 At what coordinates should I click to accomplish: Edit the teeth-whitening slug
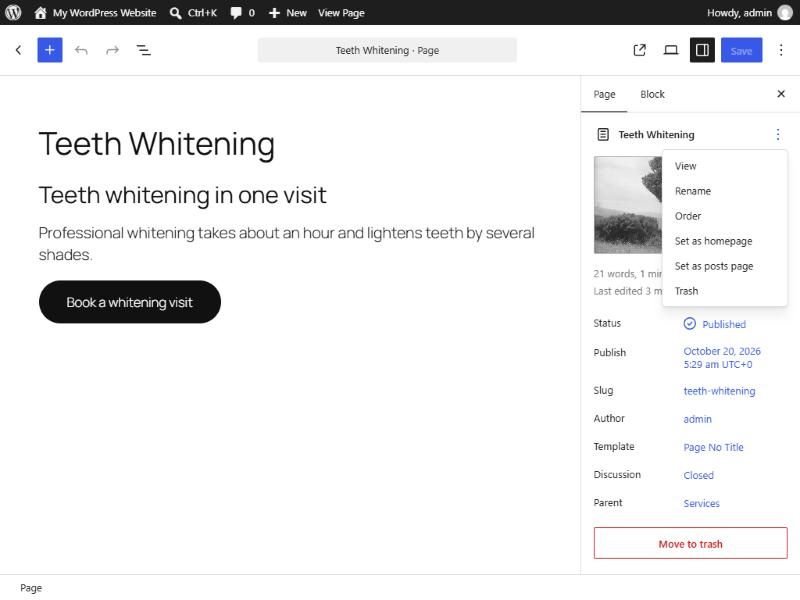tap(719, 391)
